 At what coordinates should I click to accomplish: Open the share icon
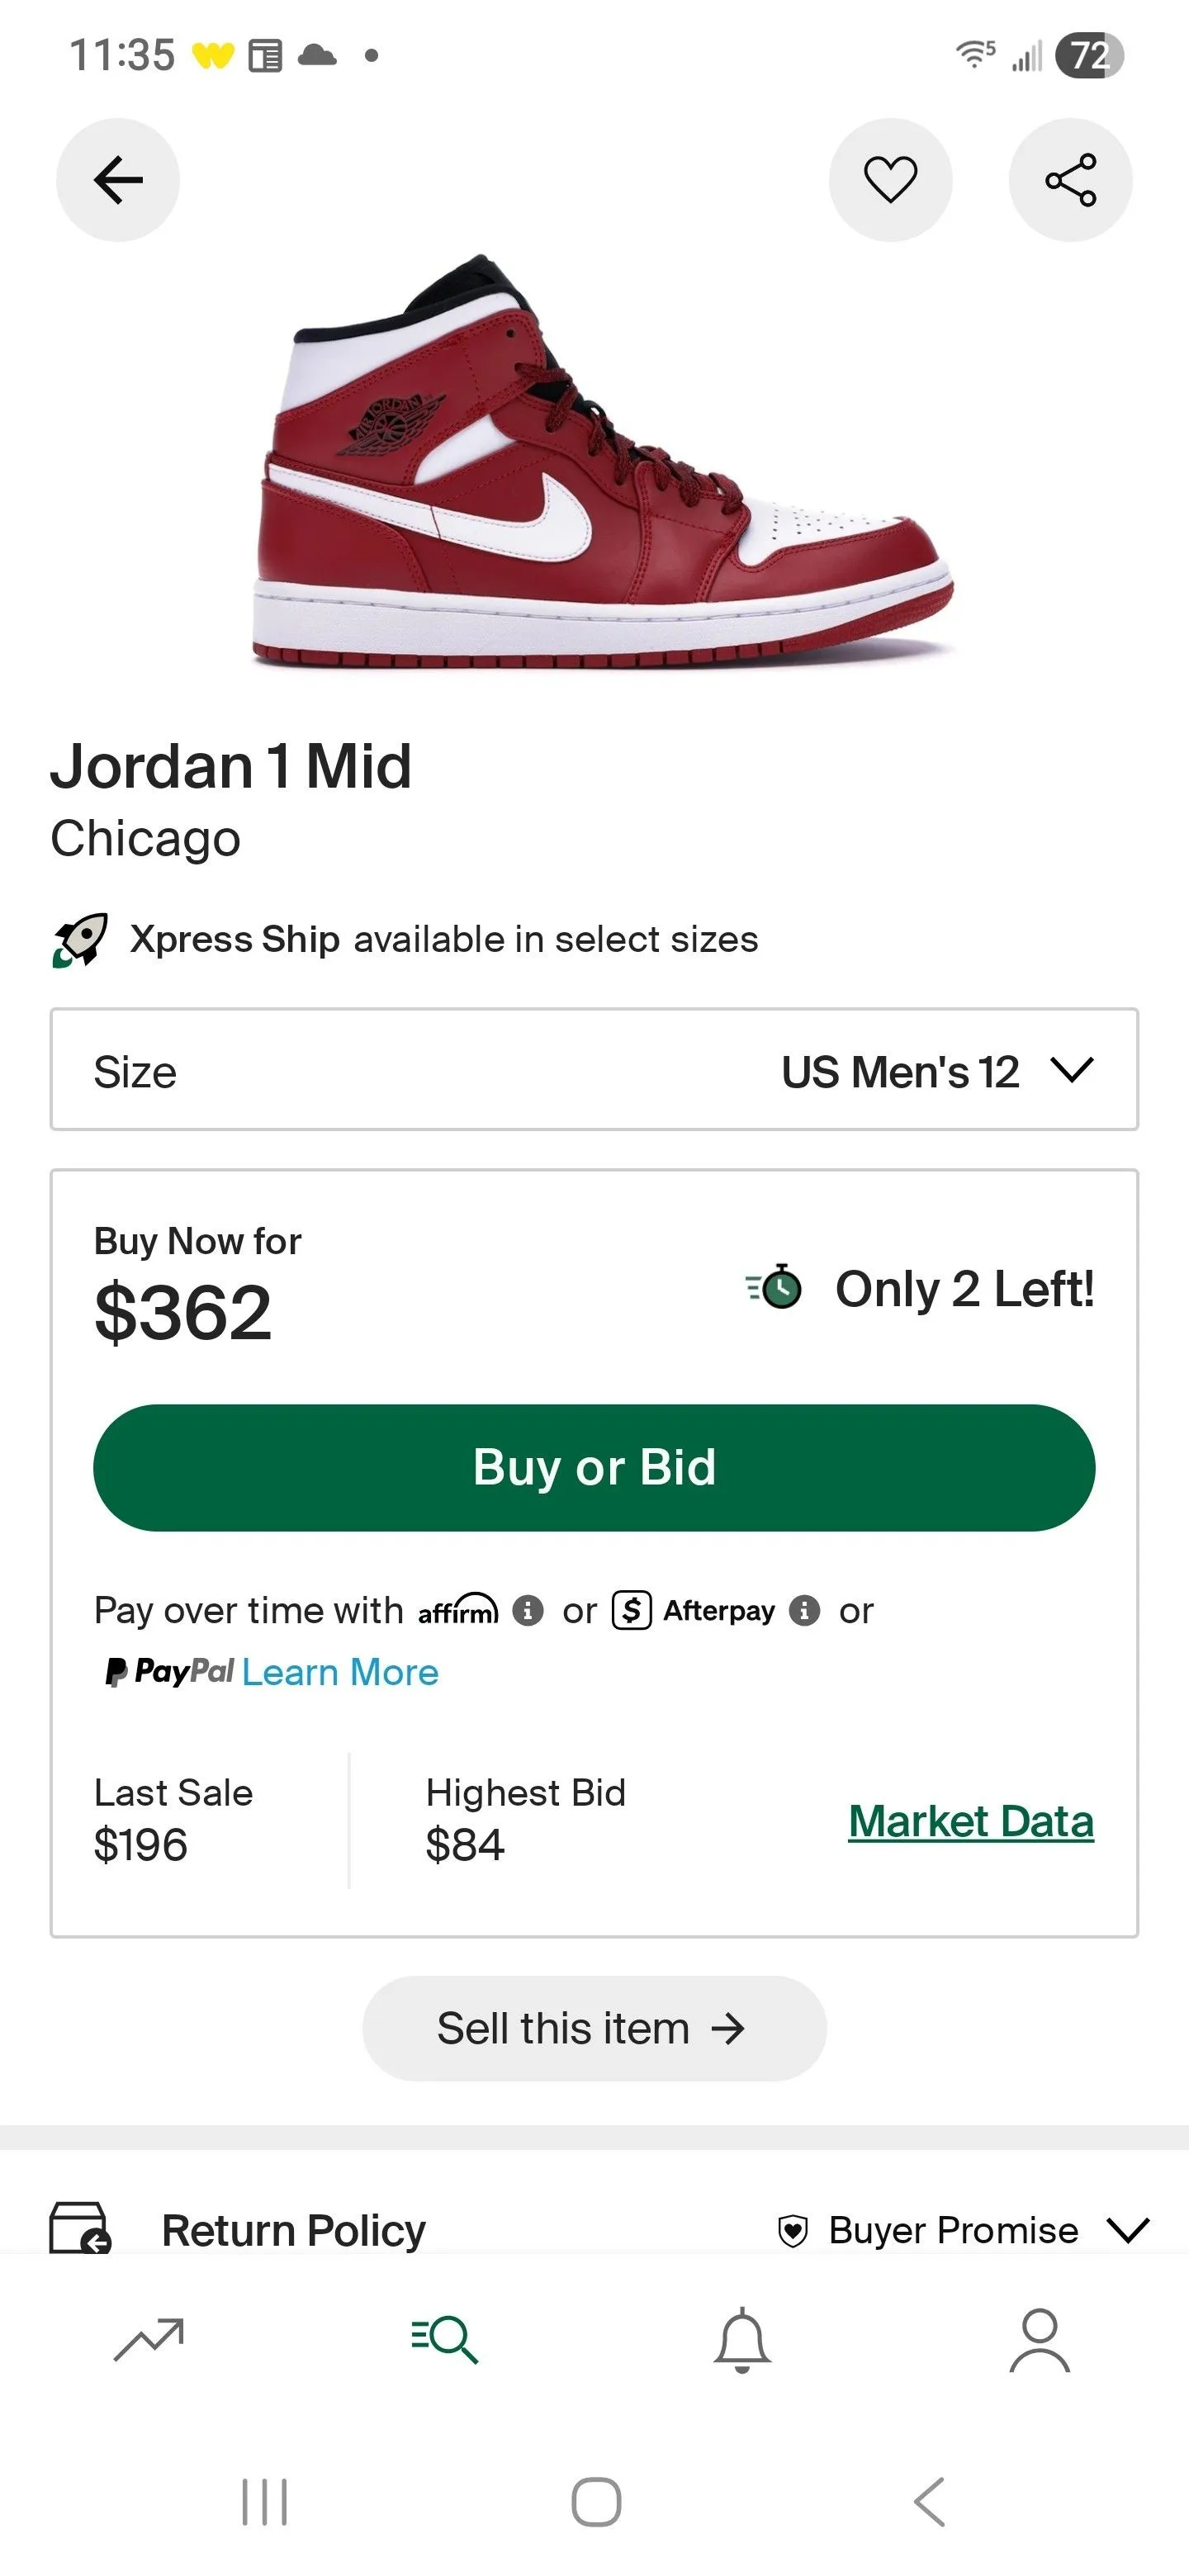click(1070, 180)
